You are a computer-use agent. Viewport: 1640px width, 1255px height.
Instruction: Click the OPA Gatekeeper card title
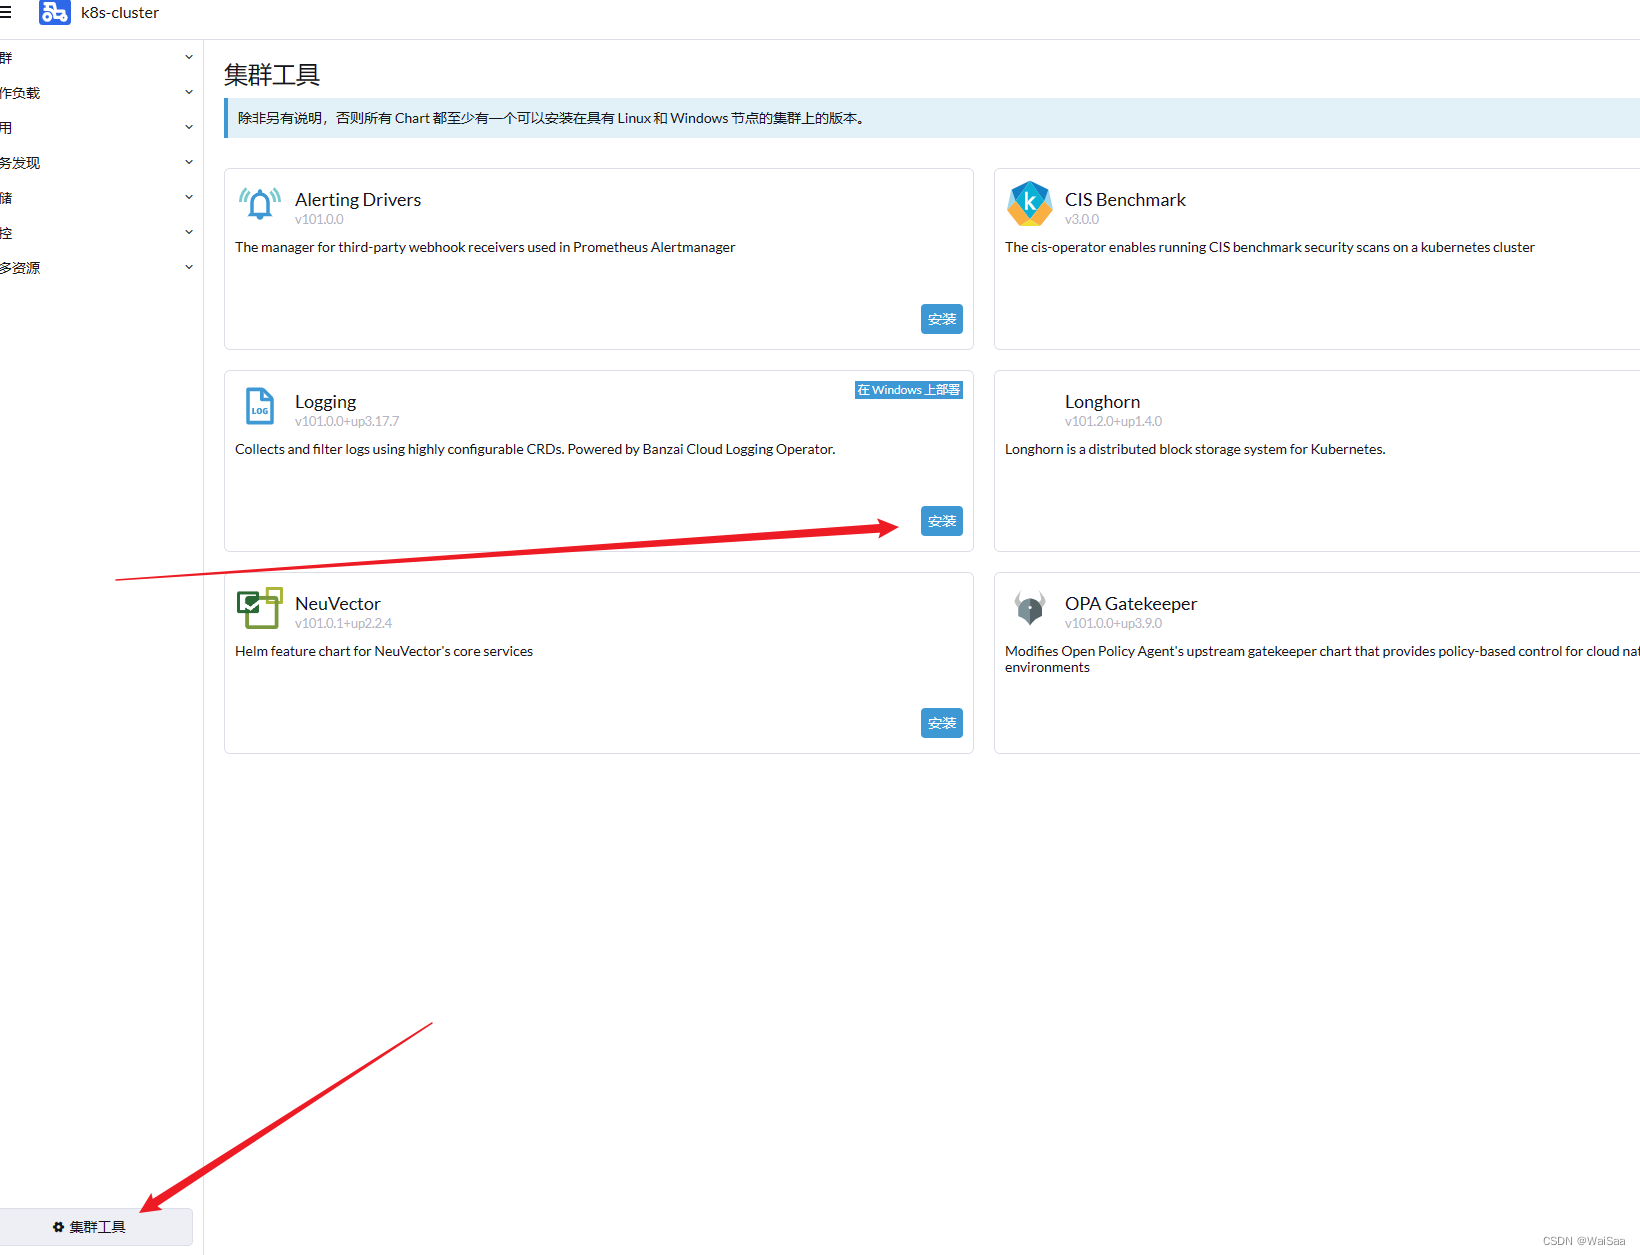[x=1130, y=604]
